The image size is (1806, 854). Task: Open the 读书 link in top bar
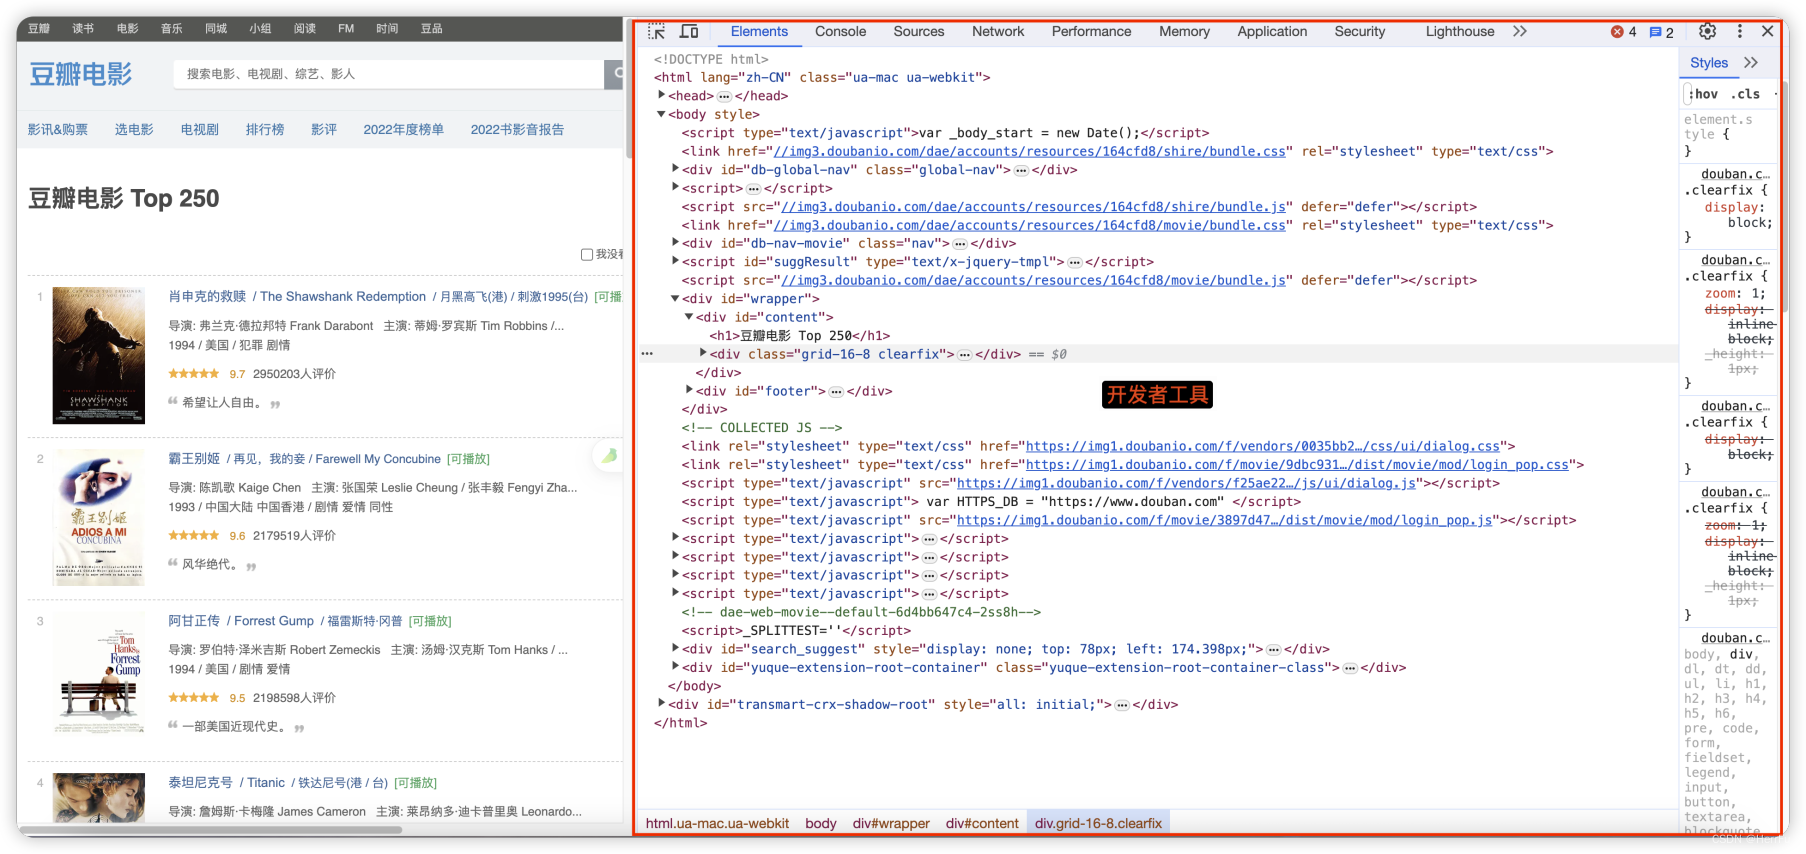click(83, 29)
